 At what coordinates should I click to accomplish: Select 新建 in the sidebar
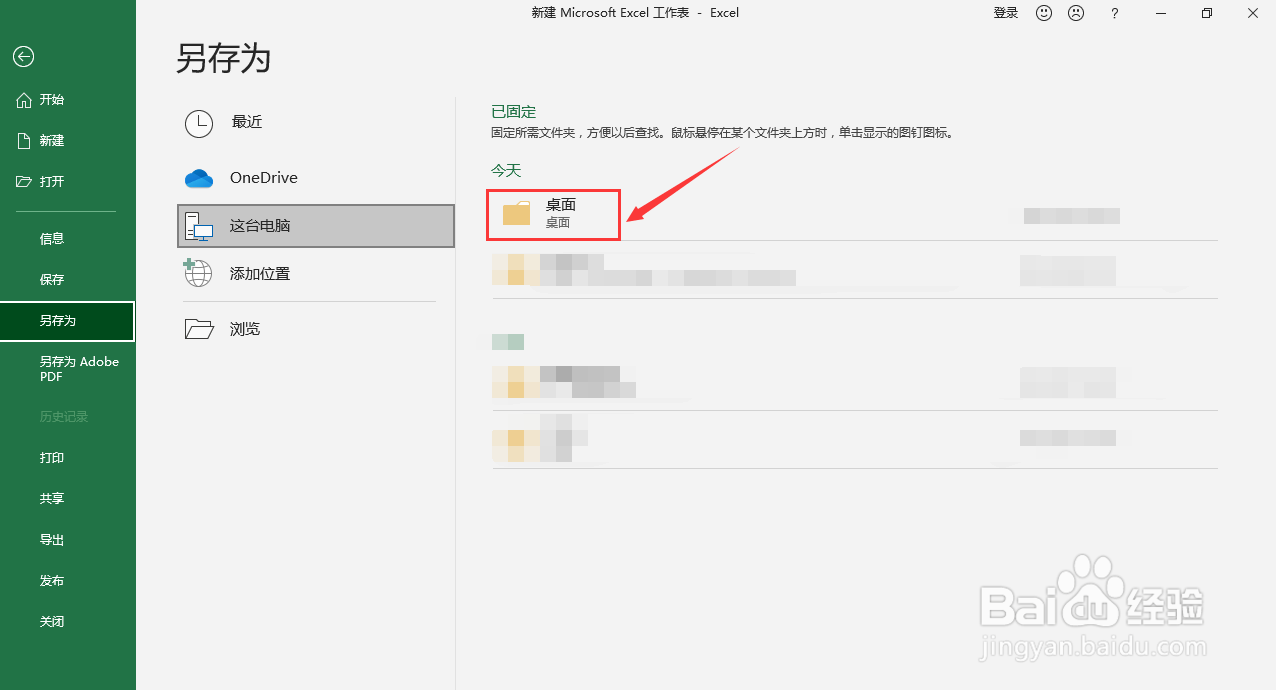click(52, 141)
